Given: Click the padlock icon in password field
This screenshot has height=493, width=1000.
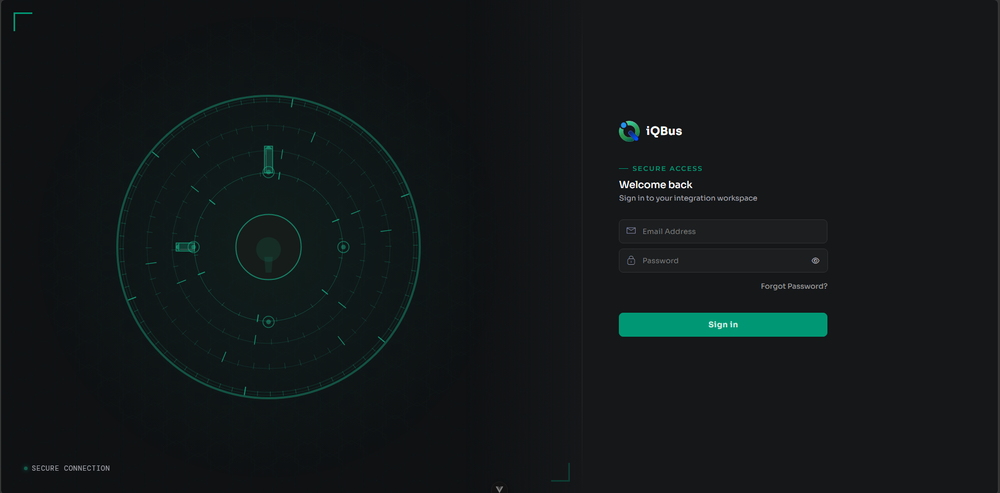Looking at the screenshot, I should click(631, 260).
